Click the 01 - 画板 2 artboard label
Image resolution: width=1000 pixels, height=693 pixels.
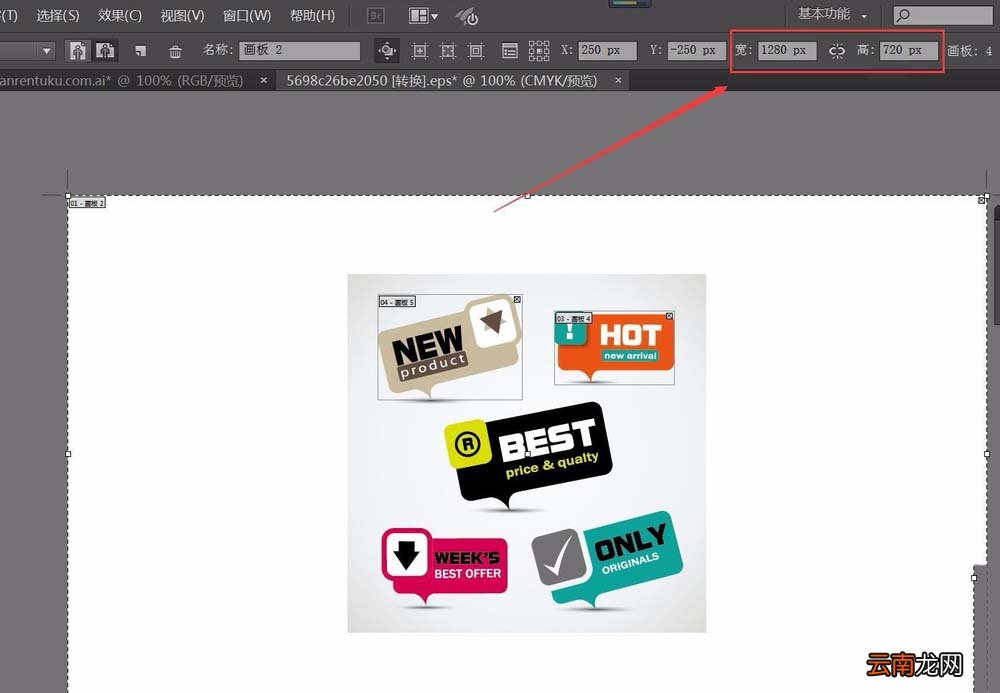click(87, 203)
